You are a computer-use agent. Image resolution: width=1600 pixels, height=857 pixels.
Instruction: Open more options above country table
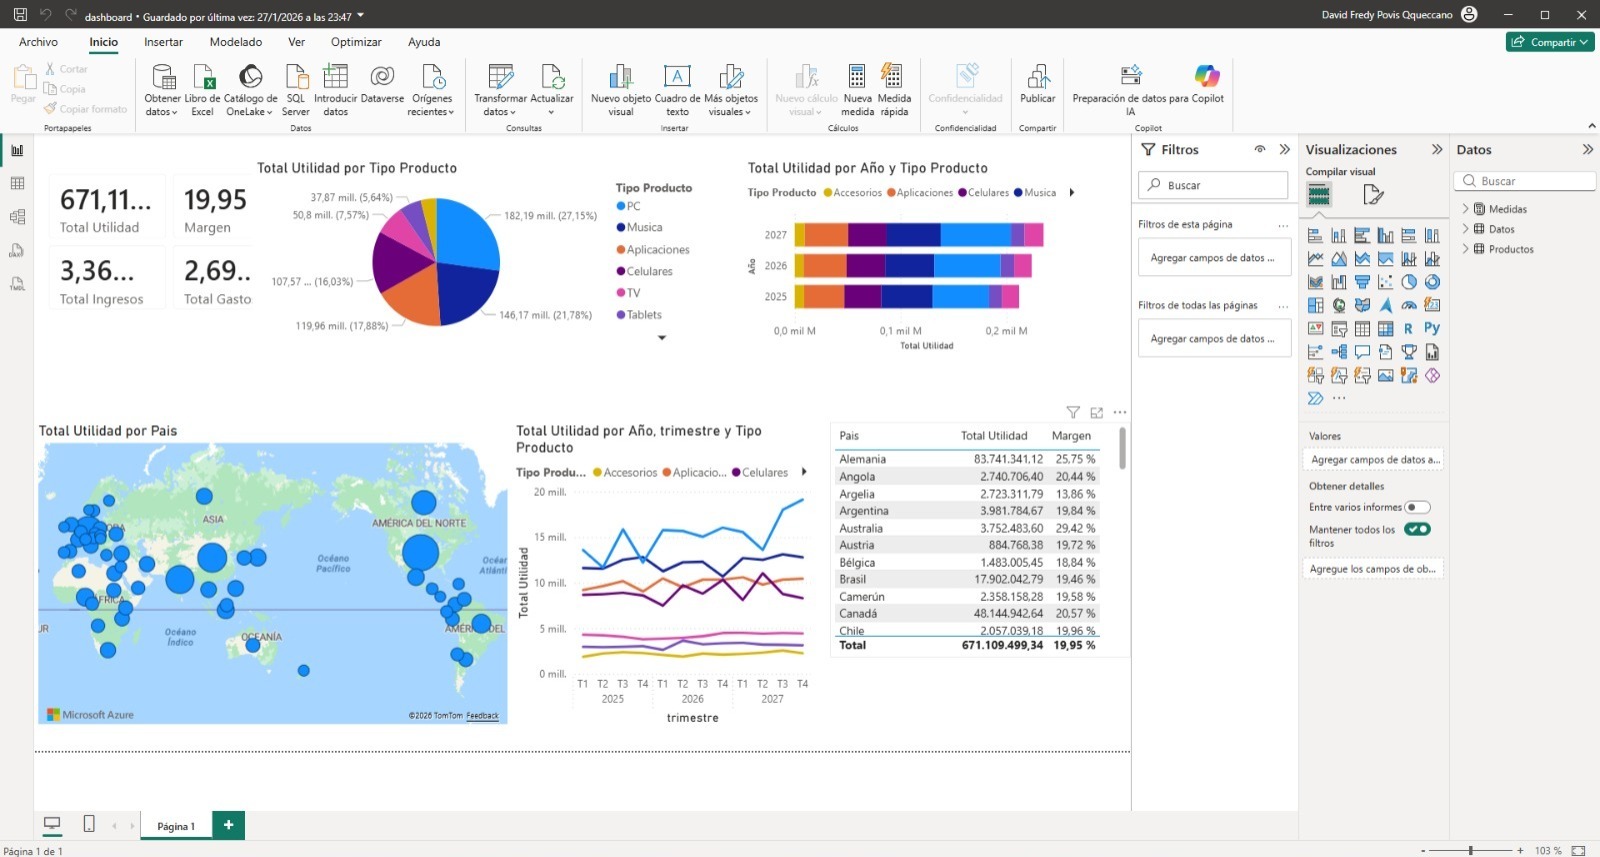point(1120,412)
